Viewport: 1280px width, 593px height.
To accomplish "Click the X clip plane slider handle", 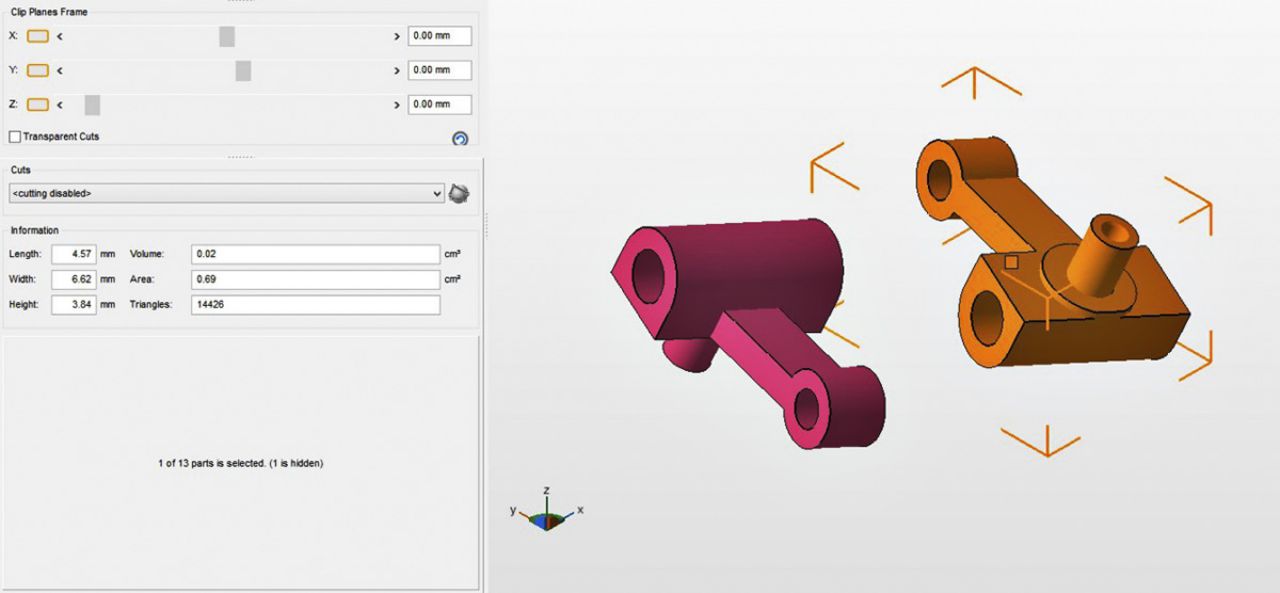I will click(x=227, y=36).
